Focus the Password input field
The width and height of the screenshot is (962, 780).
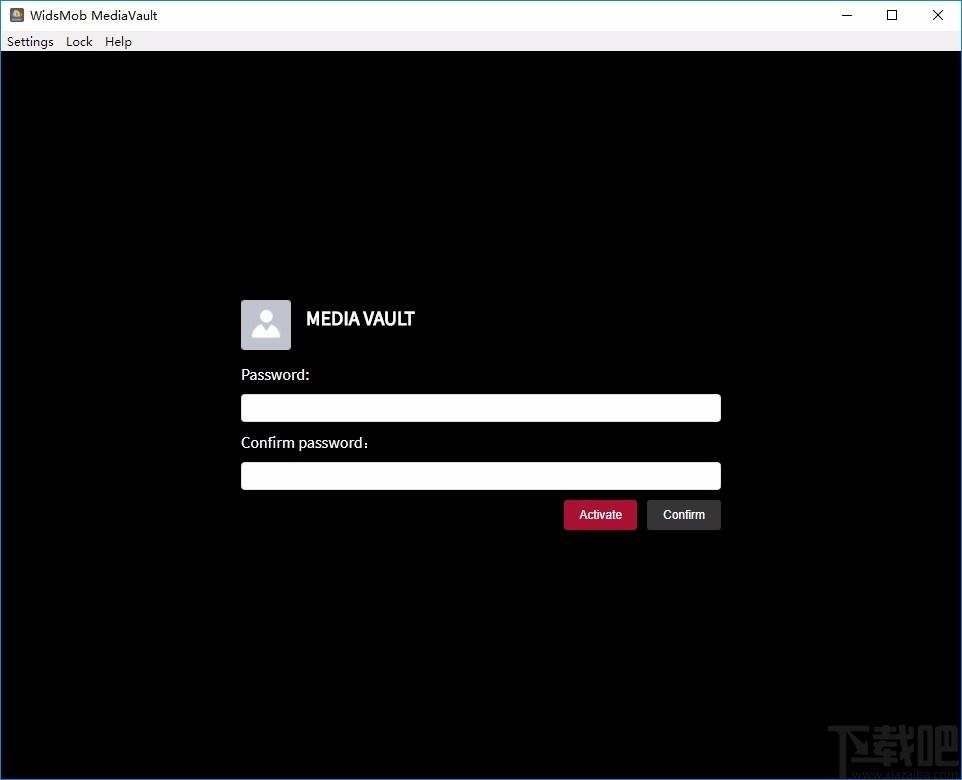pos(480,408)
